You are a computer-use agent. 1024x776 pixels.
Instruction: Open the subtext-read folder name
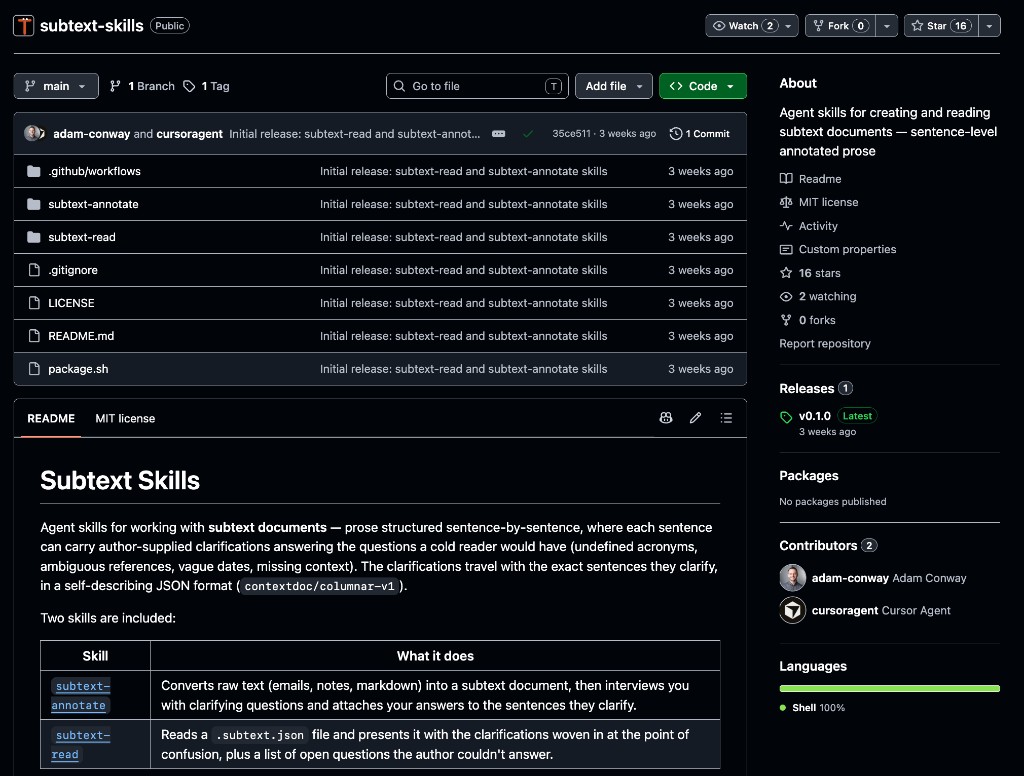coord(82,237)
